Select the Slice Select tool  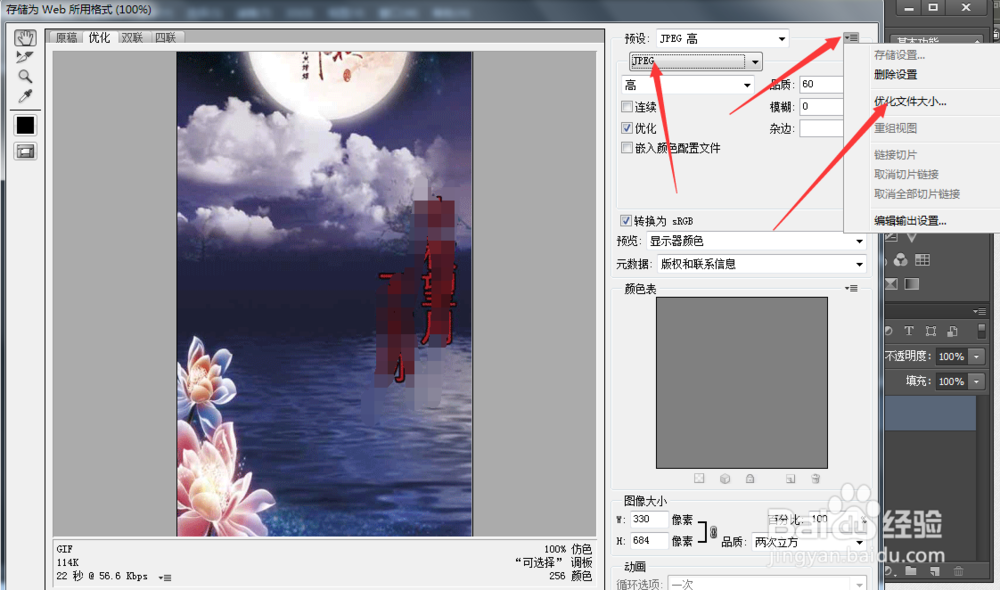point(24,56)
